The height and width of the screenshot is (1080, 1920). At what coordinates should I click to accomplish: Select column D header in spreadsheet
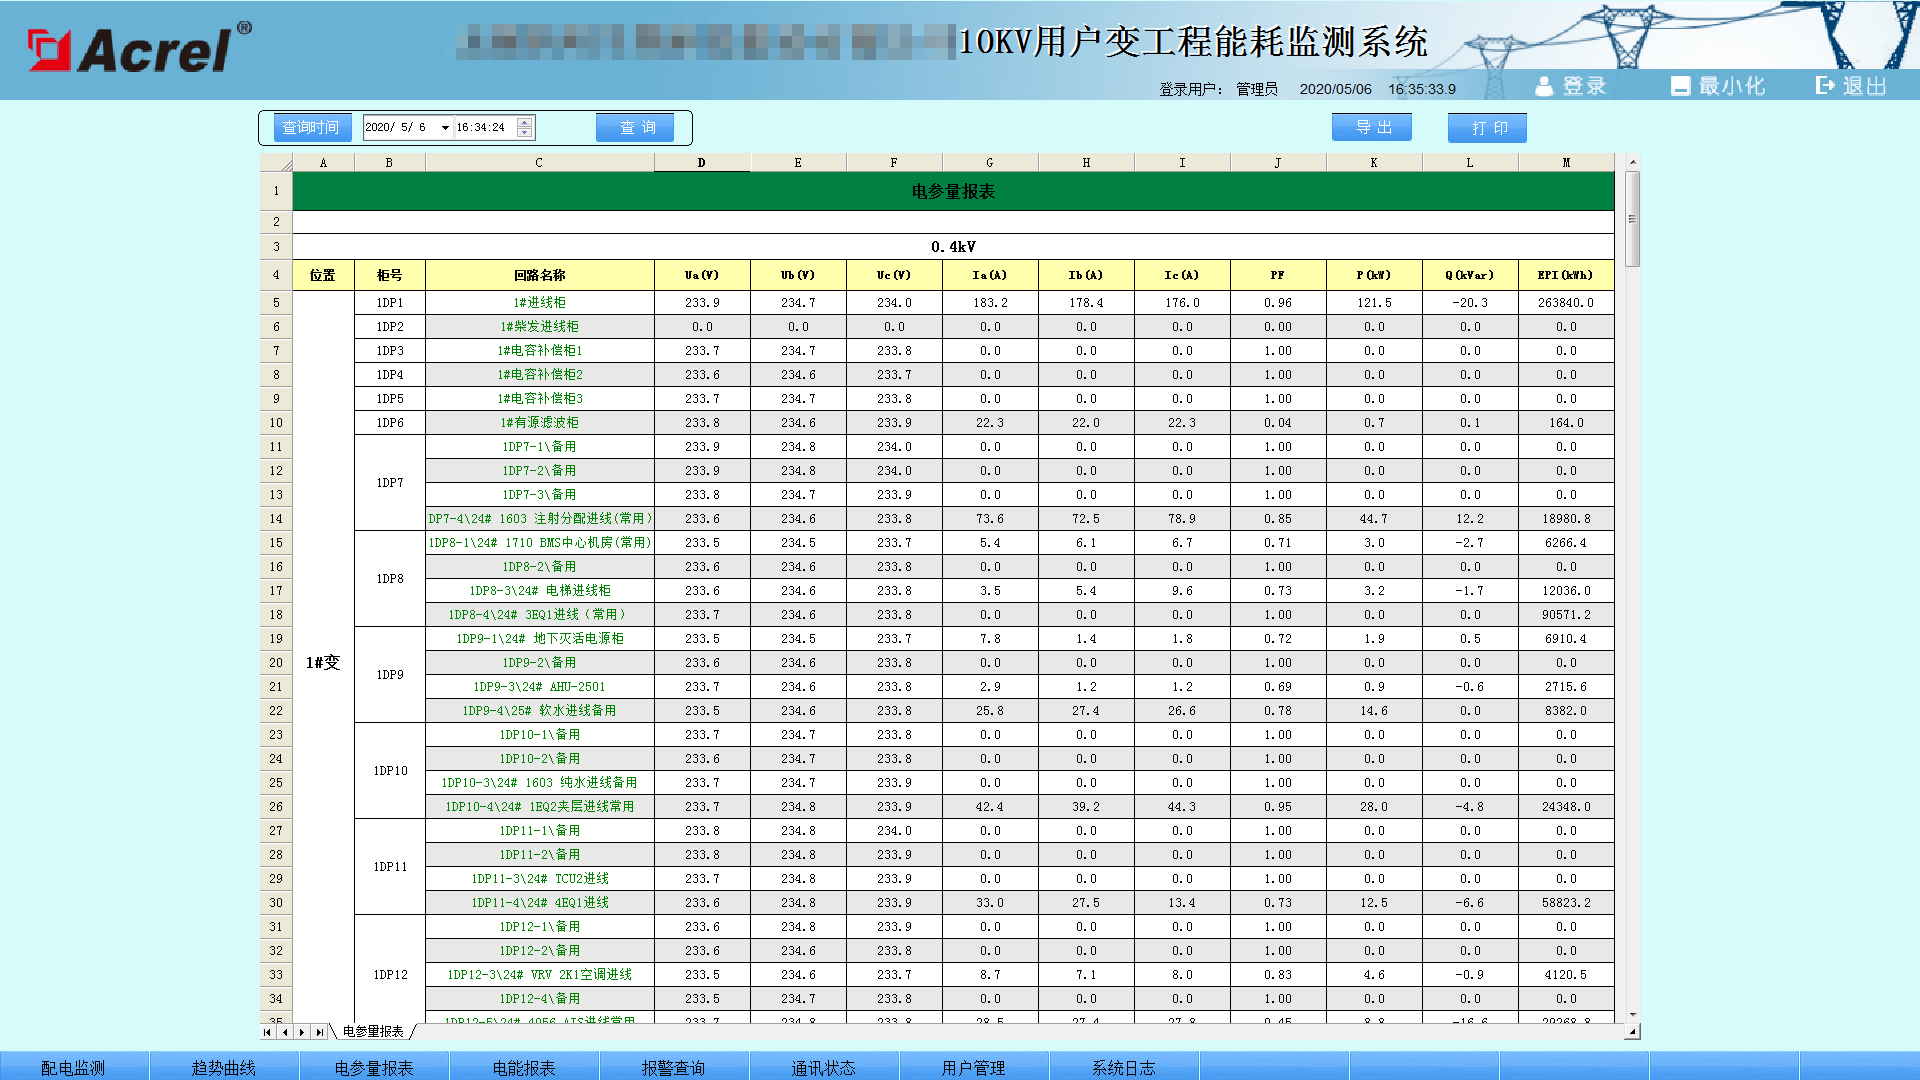click(x=701, y=163)
